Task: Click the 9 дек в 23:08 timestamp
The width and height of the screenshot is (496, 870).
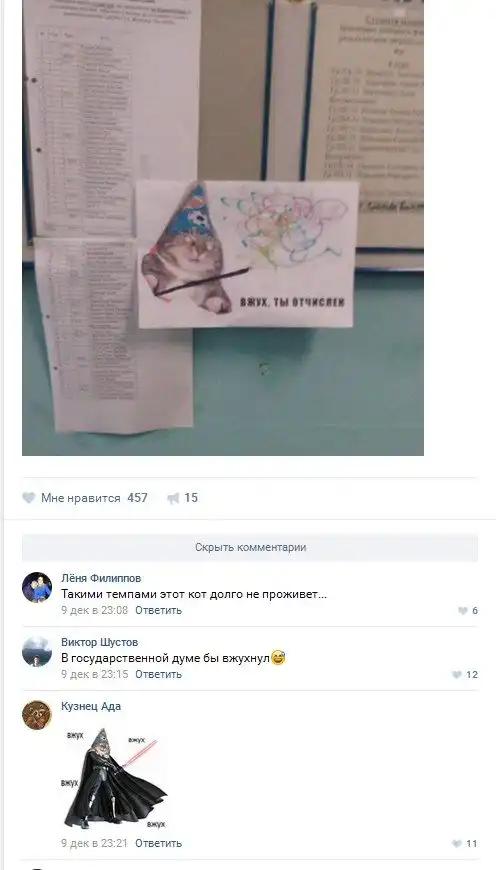Action: coord(94,610)
